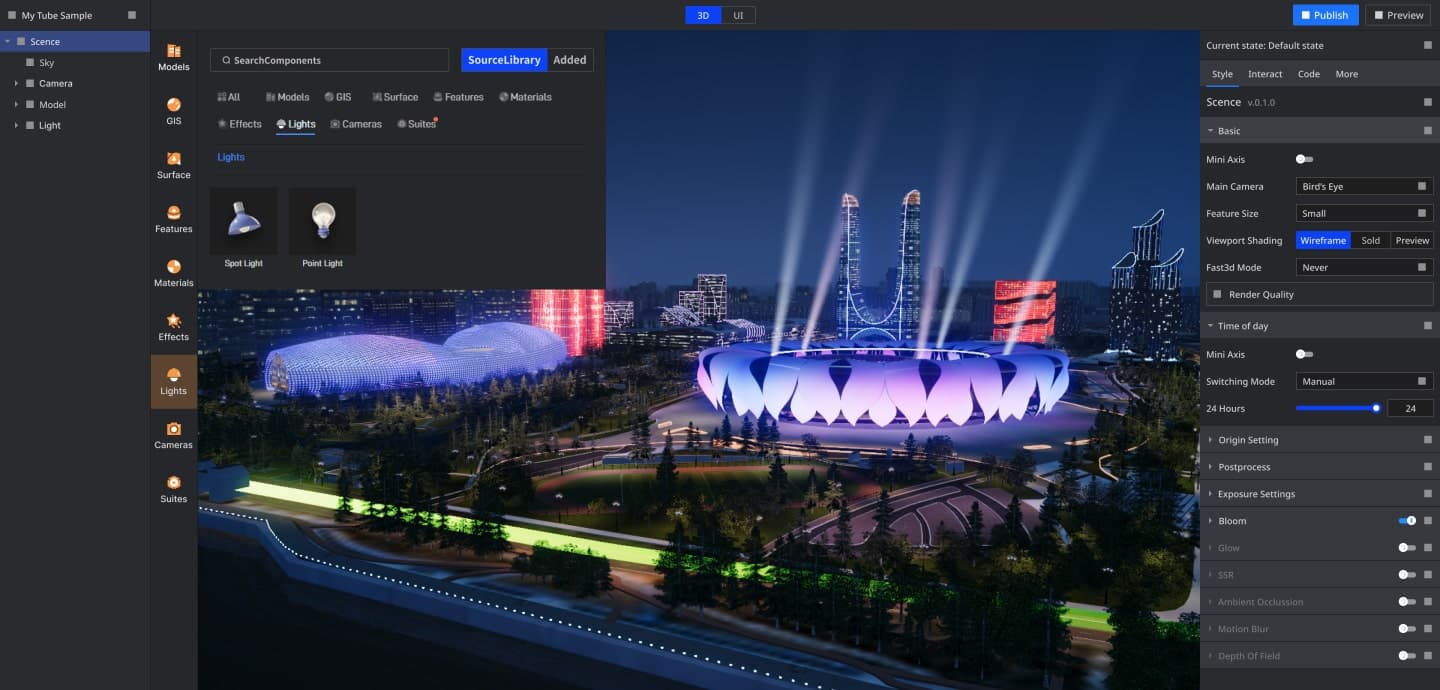The width and height of the screenshot is (1440, 690).
Task: Click the 24 Hours slider handle
Action: tap(1376, 408)
